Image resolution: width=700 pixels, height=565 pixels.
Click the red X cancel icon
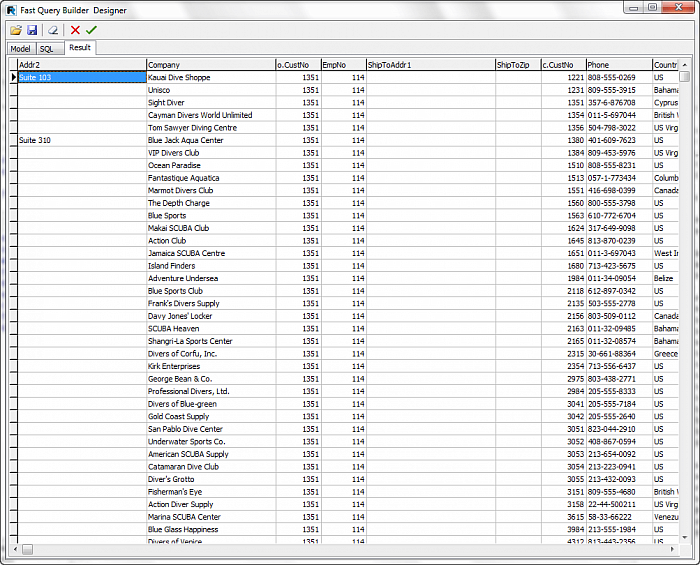click(75, 30)
